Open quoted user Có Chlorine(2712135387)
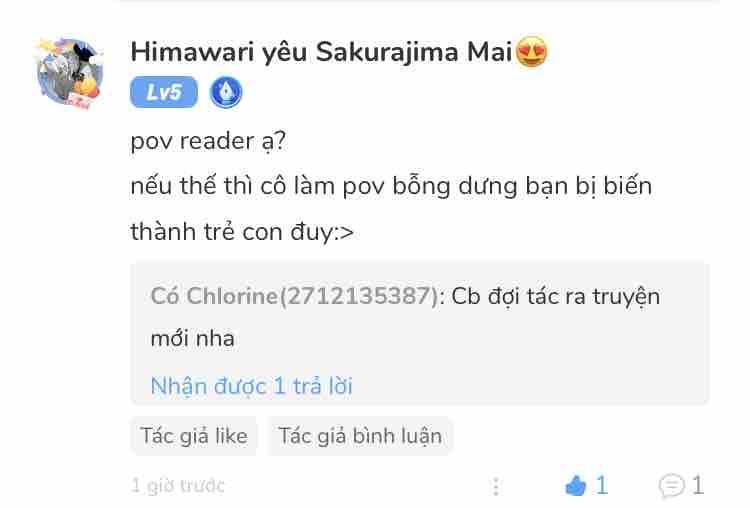Image resolution: width=750 pixels, height=508 pixels. (x=294, y=296)
